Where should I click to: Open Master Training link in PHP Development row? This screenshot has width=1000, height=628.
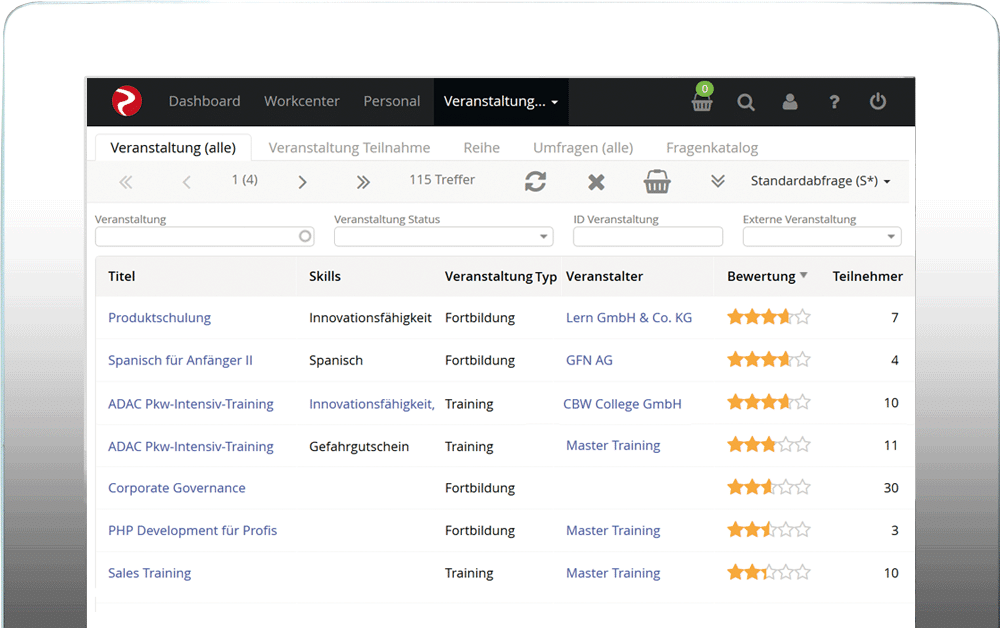point(613,530)
